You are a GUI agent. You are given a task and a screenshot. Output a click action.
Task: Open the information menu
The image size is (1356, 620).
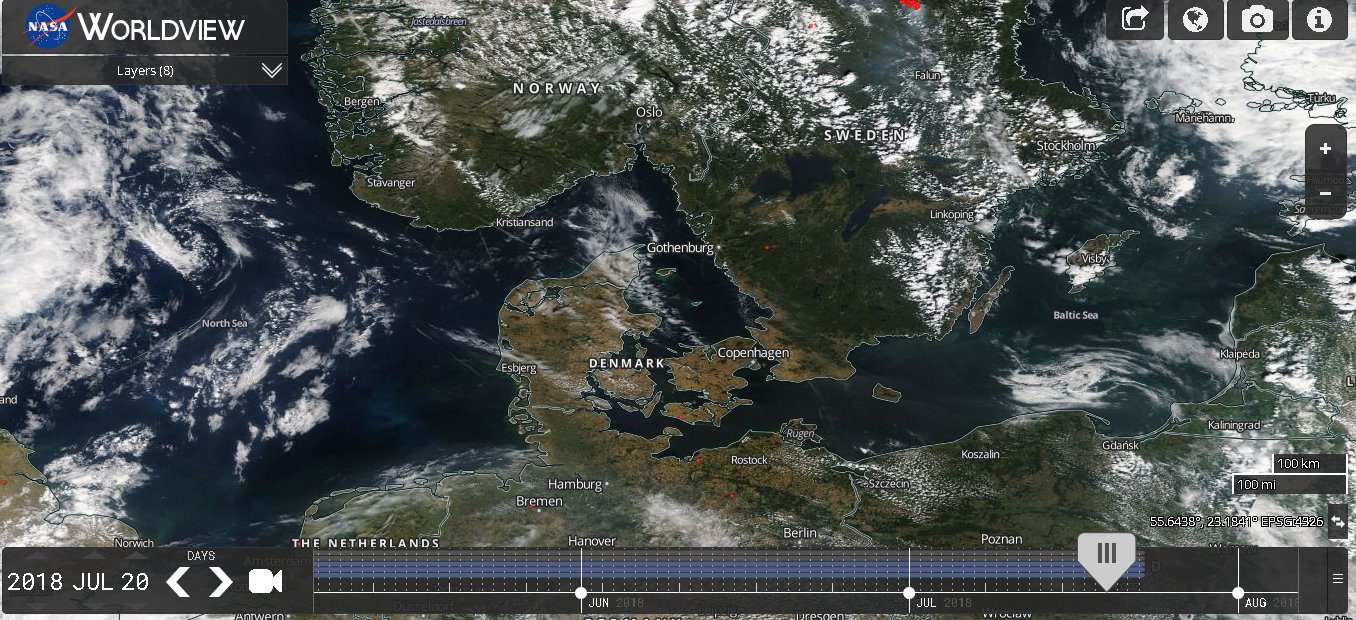(x=1320, y=20)
